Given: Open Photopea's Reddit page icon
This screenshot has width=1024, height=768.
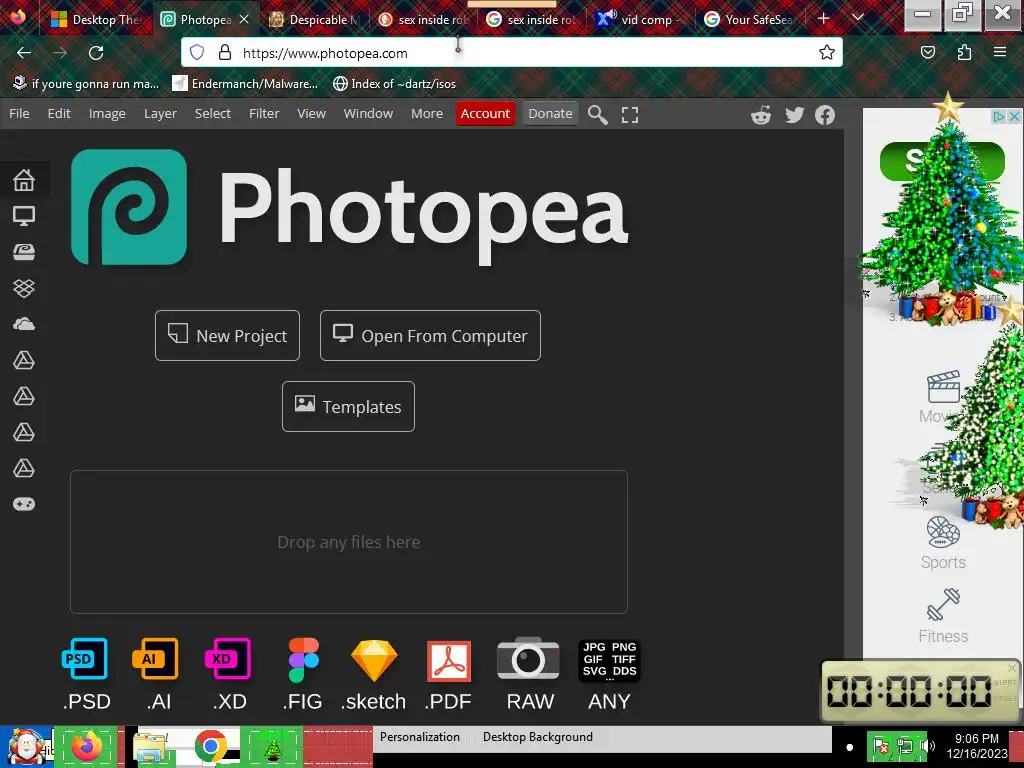Looking at the screenshot, I should coord(761,115).
